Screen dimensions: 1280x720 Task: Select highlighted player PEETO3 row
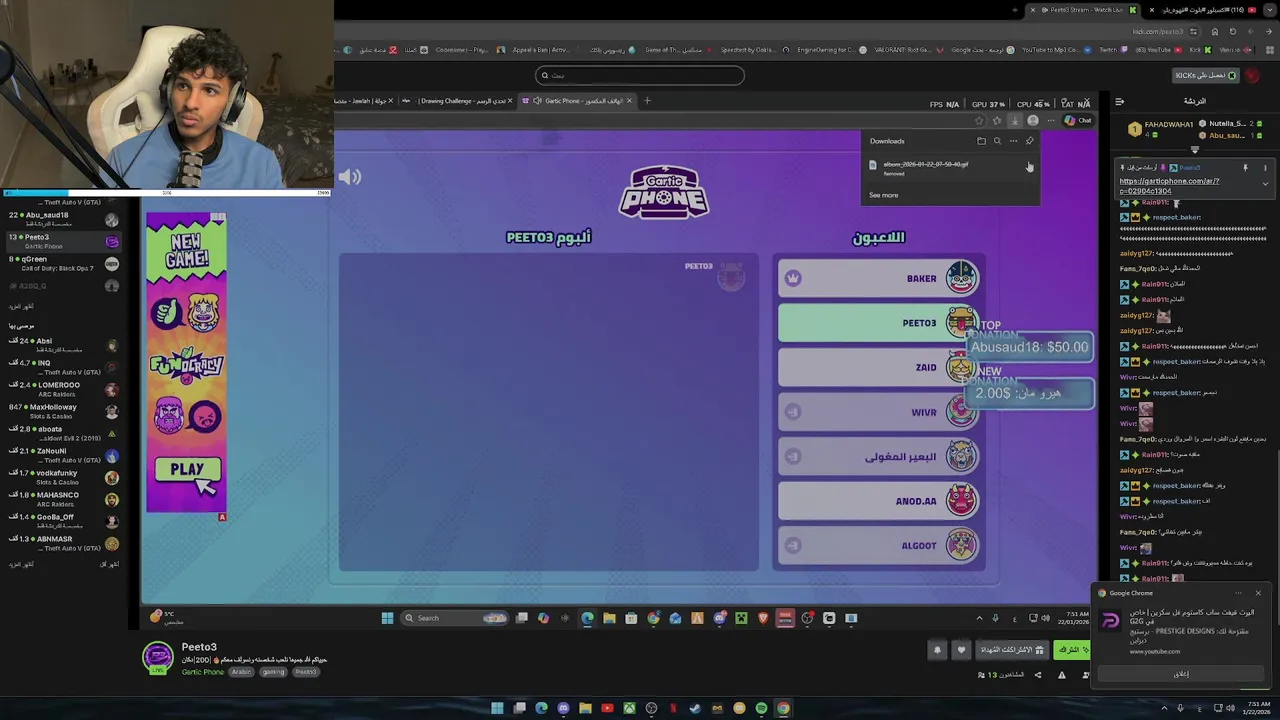(878, 323)
